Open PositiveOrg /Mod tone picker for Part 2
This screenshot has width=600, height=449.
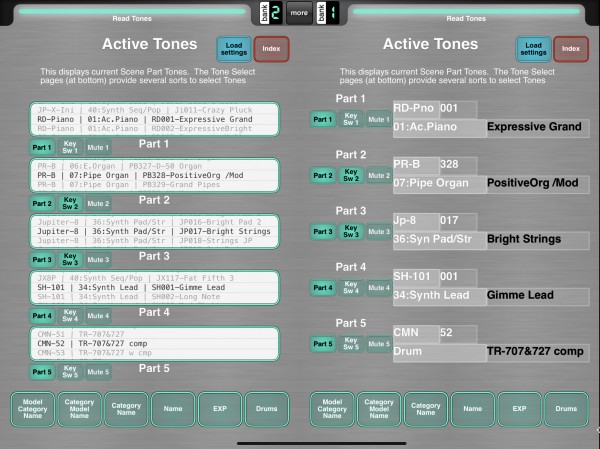coord(155,175)
